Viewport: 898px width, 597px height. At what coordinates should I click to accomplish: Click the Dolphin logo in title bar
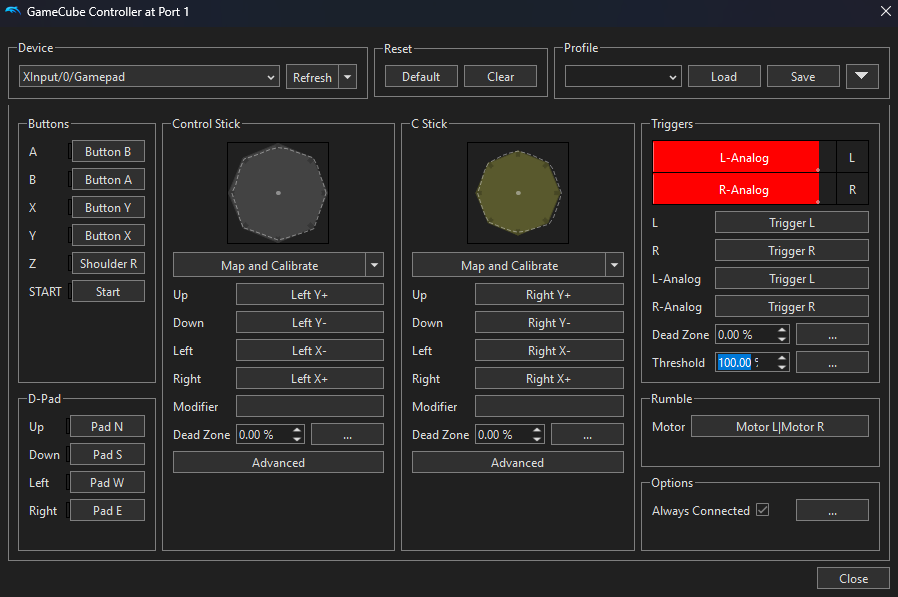coord(12,11)
